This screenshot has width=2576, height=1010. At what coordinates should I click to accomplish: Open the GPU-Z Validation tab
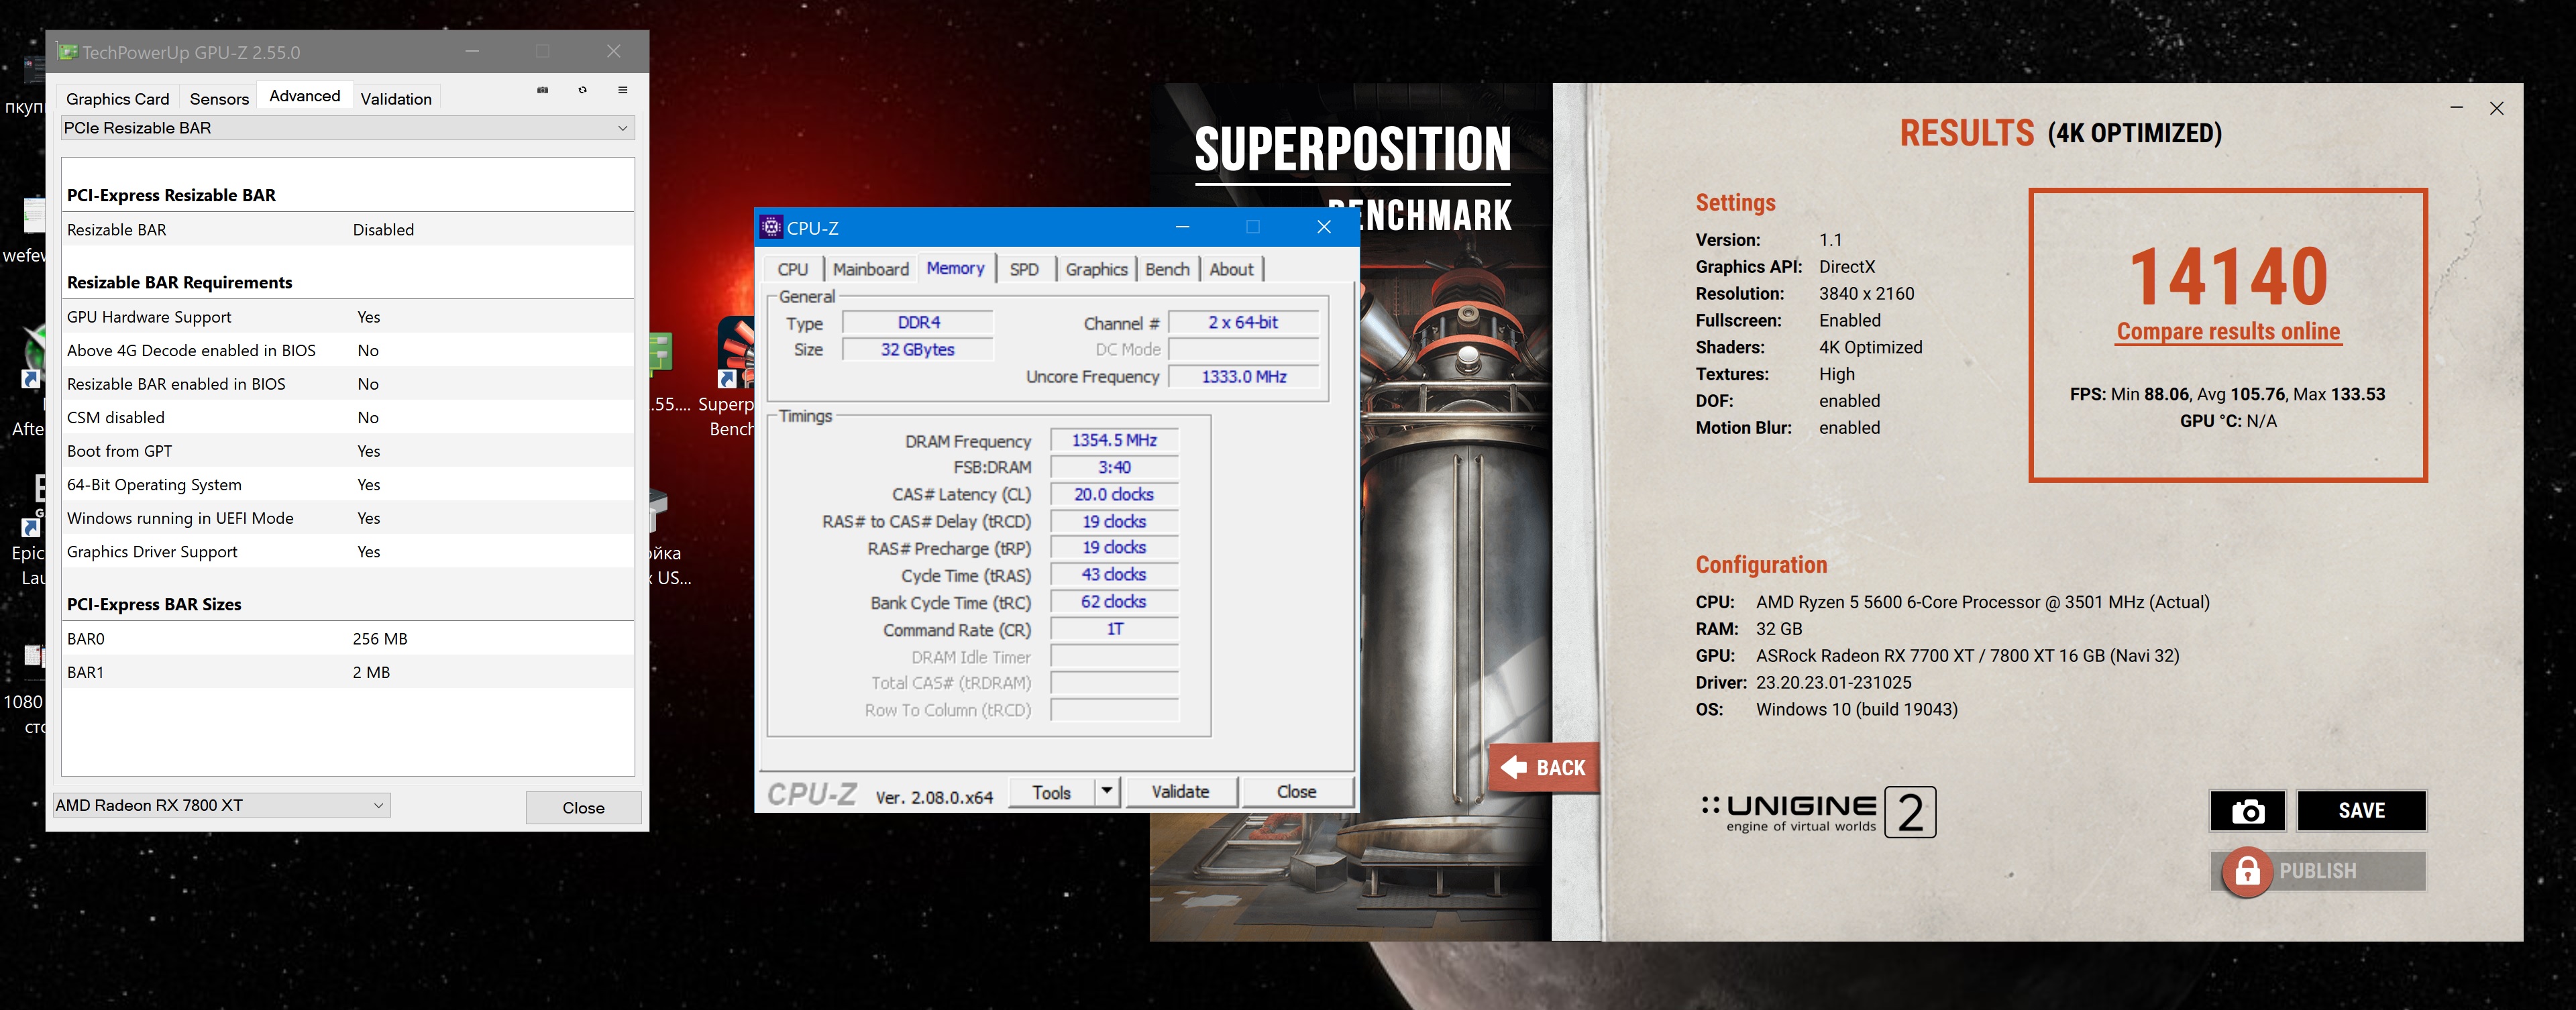pyautogui.click(x=396, y=98)
